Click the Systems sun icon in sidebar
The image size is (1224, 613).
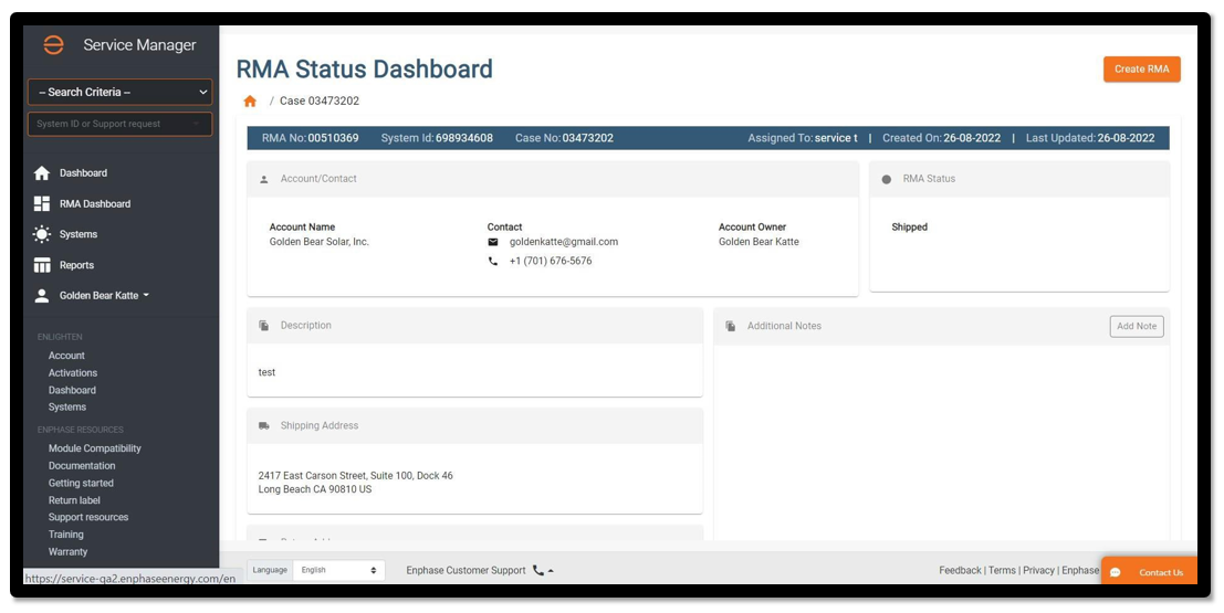tap(40, 234)
